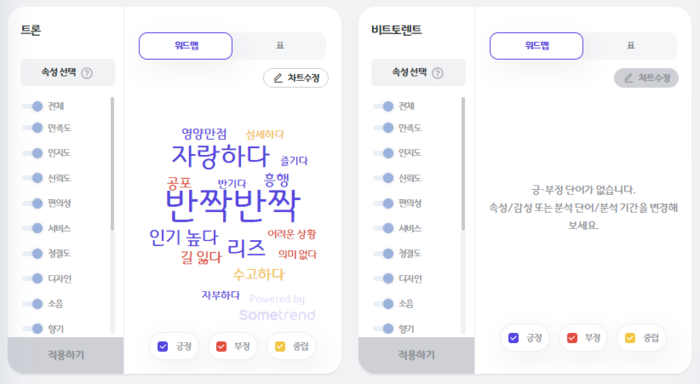700x384 pixels.
Task: Toggle 만족도 switch in 트론 panel
Action: click(x=33, y=128)
